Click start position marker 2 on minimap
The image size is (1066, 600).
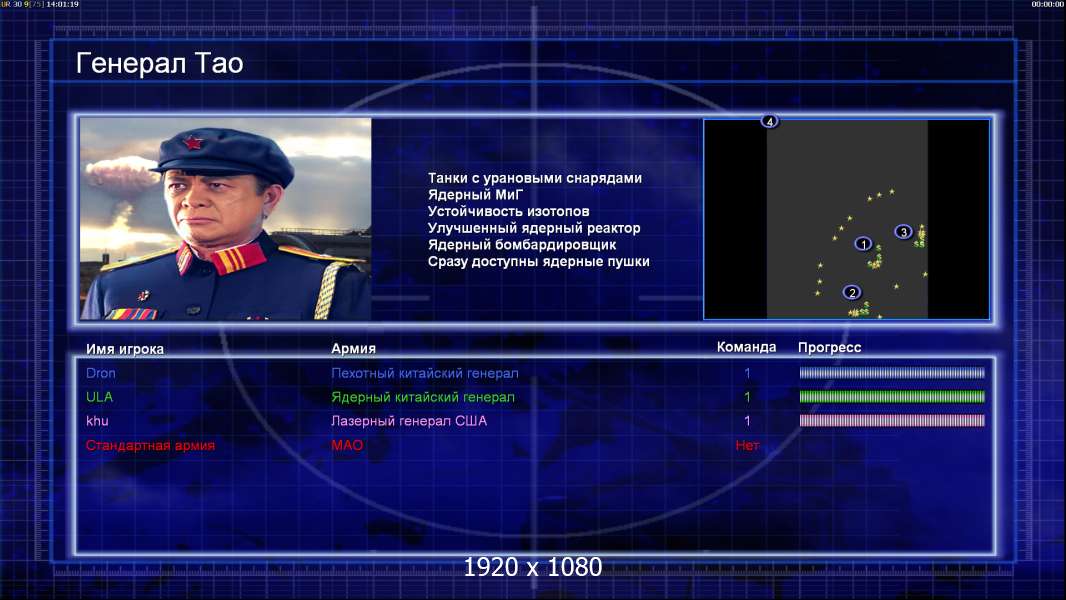click(x=852, y=292)
